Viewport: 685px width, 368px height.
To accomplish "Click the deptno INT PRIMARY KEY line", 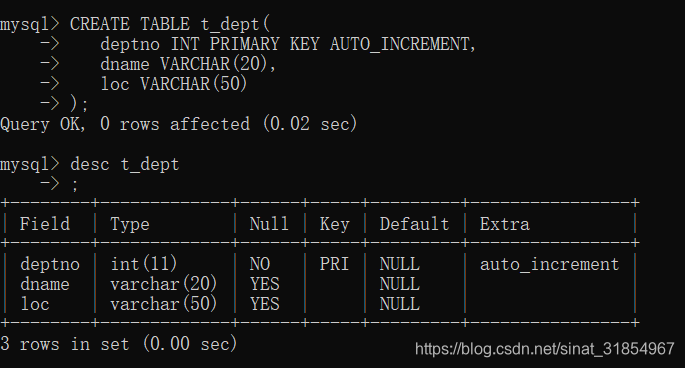I will tap(288, 44).
